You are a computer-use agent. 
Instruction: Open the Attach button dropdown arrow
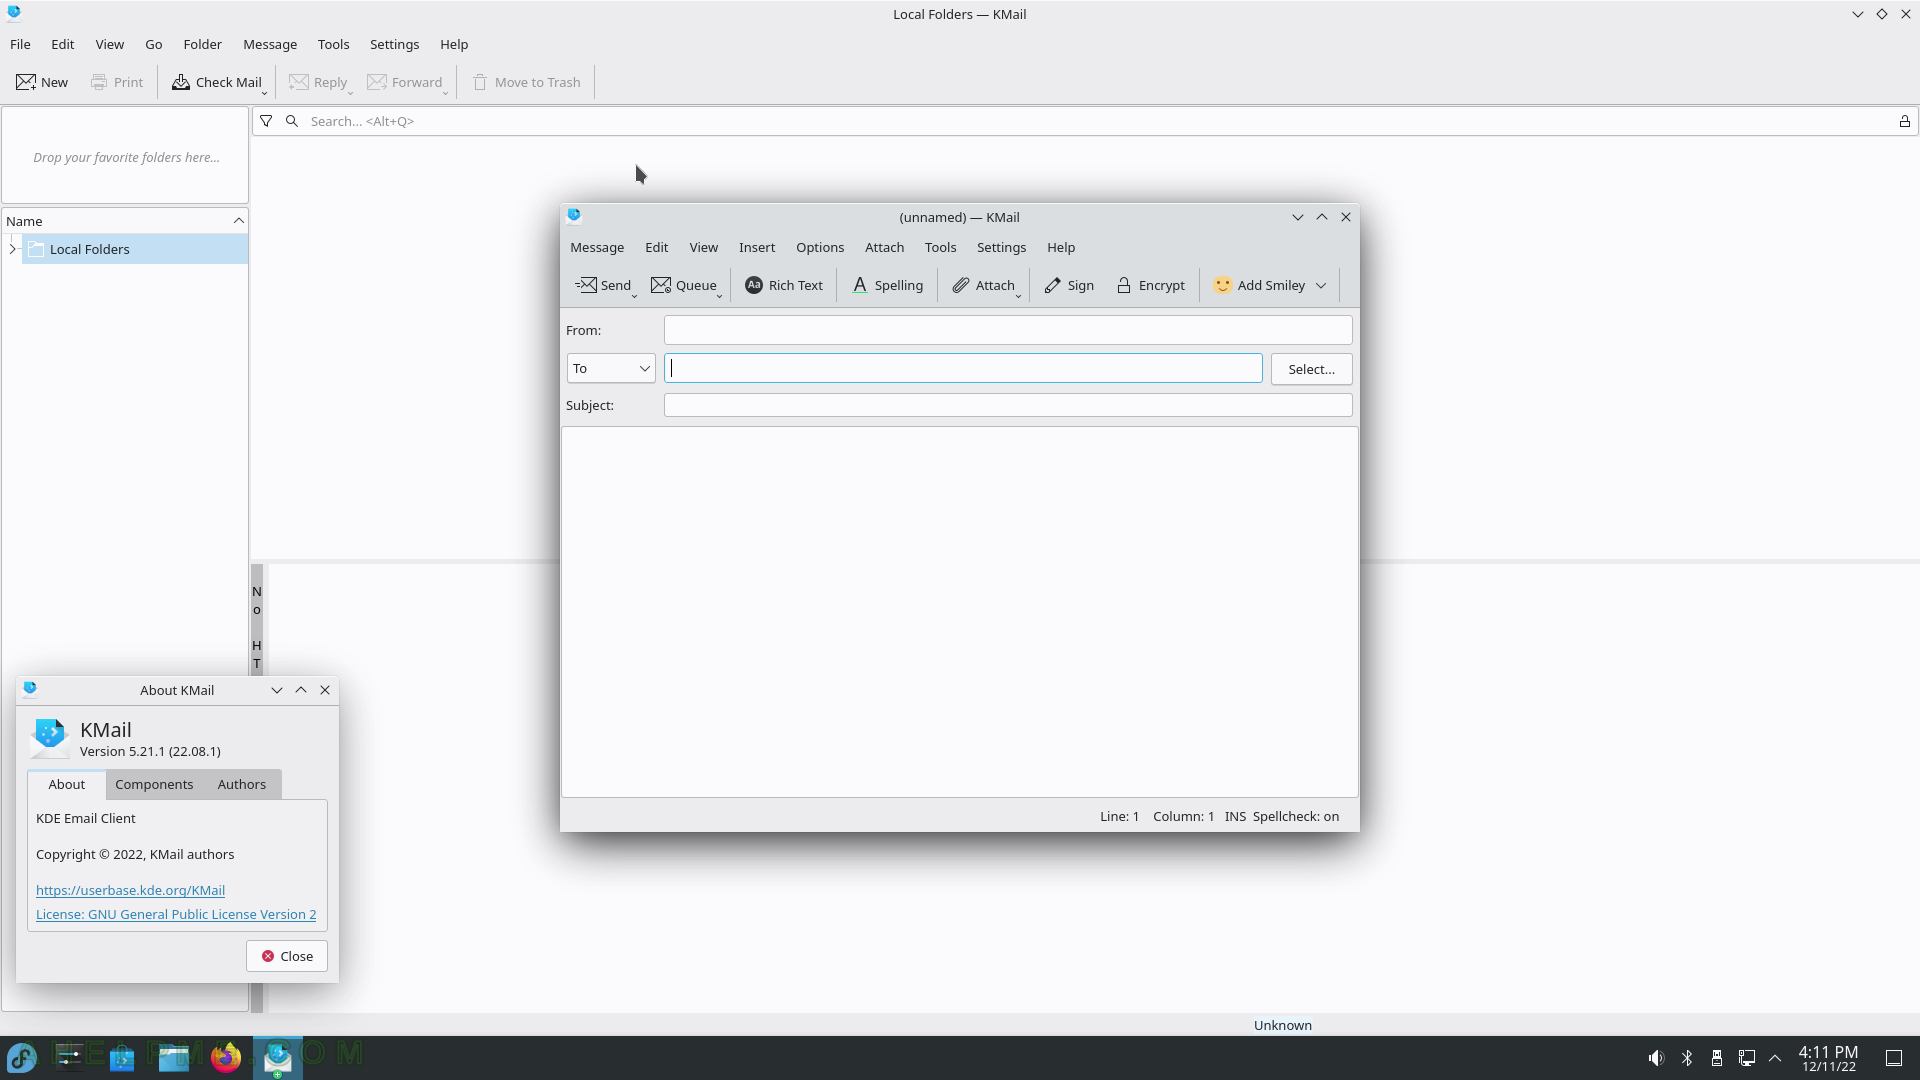point(1019,295)
